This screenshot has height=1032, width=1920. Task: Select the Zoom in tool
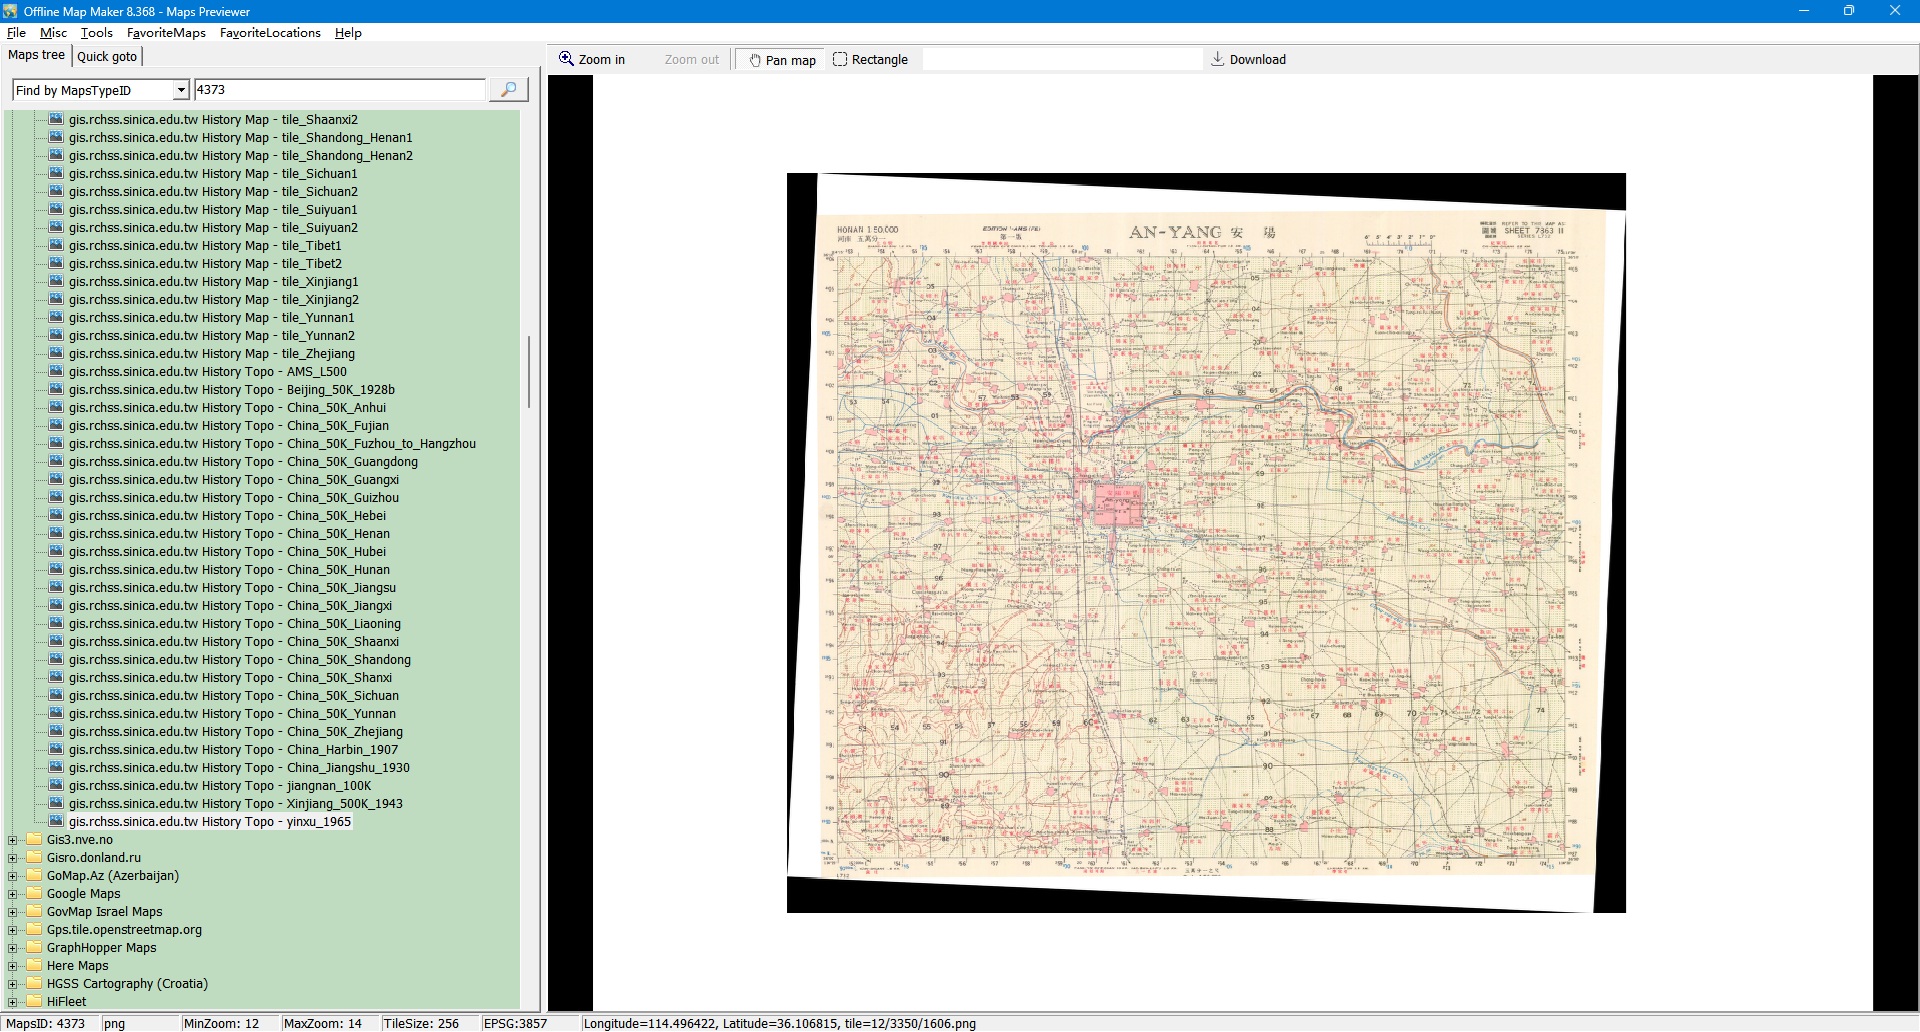pos(592,60)
